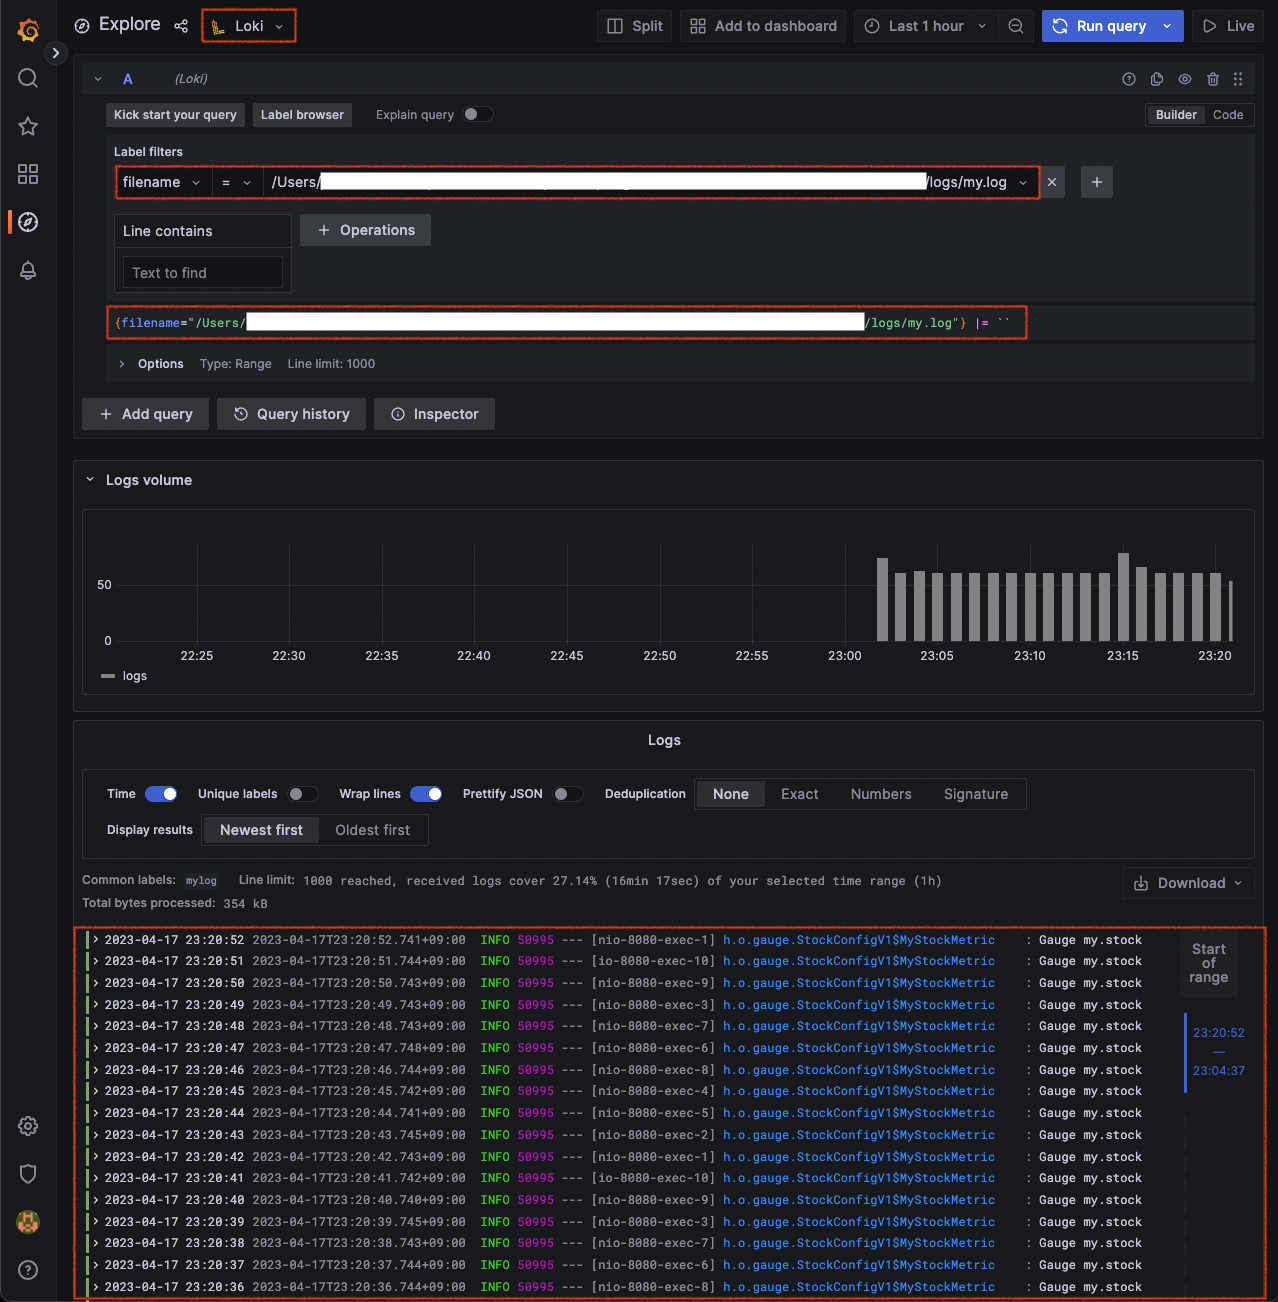Toggle visibility of query A
The height and width of the screenshot is (1302, 1278).
click(1185, 79)
